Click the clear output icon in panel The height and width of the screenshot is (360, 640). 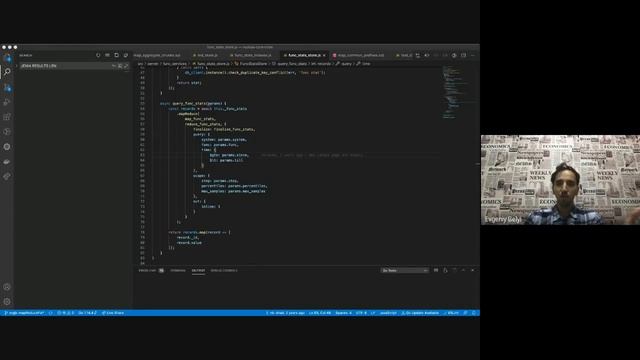point(436,270)
